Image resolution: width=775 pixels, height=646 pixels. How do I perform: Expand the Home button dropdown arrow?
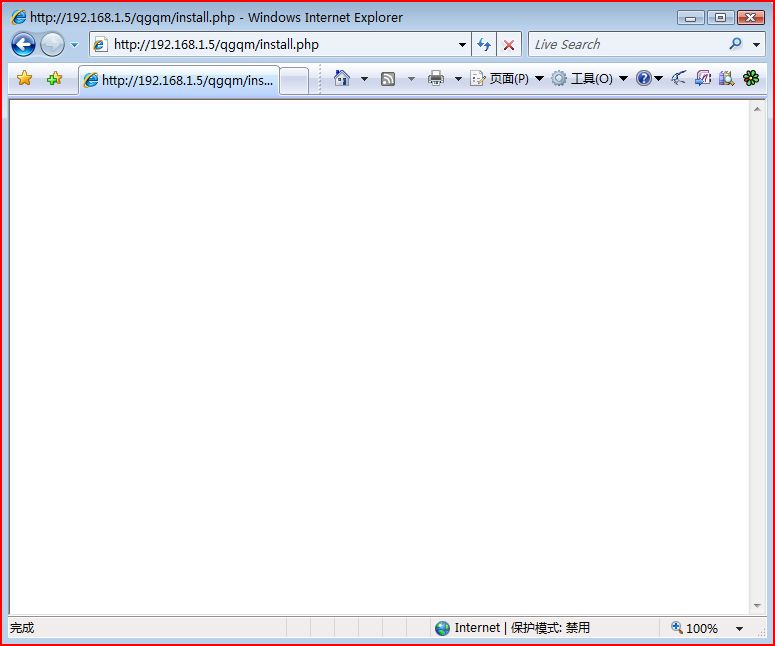pyautogui.click(x=364, y=79)
